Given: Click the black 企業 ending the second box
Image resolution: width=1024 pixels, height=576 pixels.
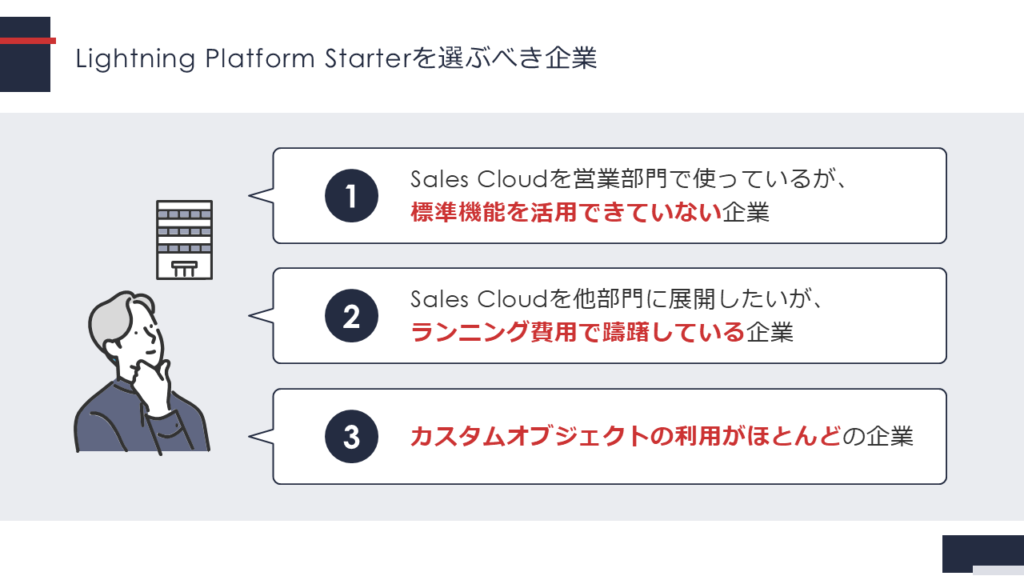Looking at the screenshot, I should point(770,332).
